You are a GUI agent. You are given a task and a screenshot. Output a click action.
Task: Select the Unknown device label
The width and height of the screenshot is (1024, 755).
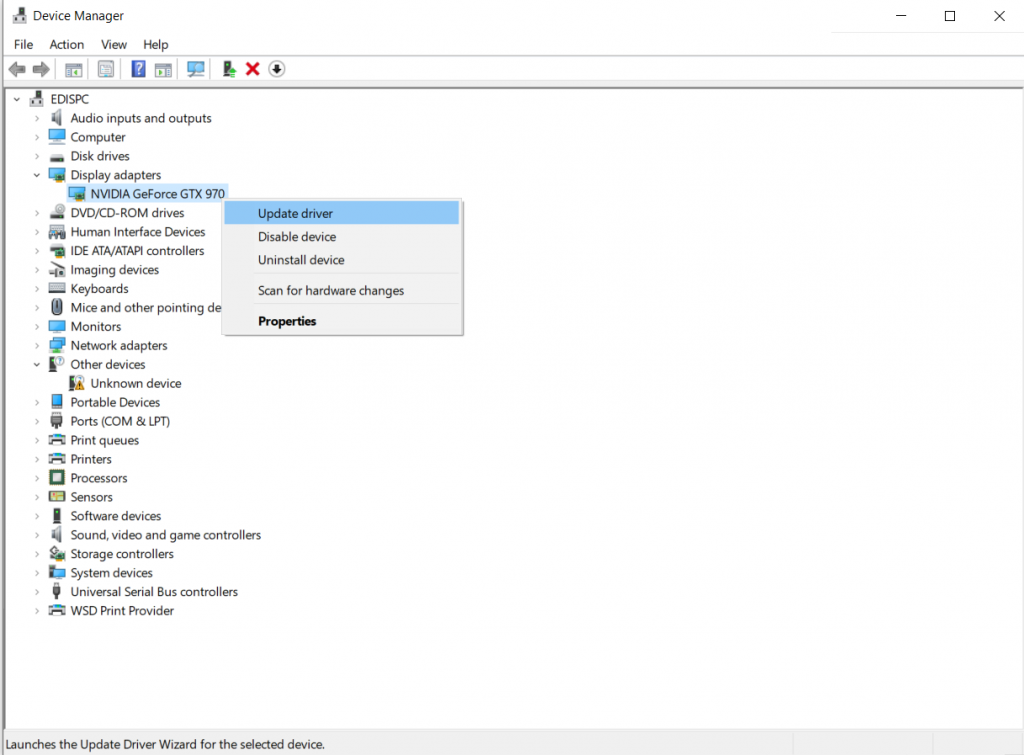[136, 383]
